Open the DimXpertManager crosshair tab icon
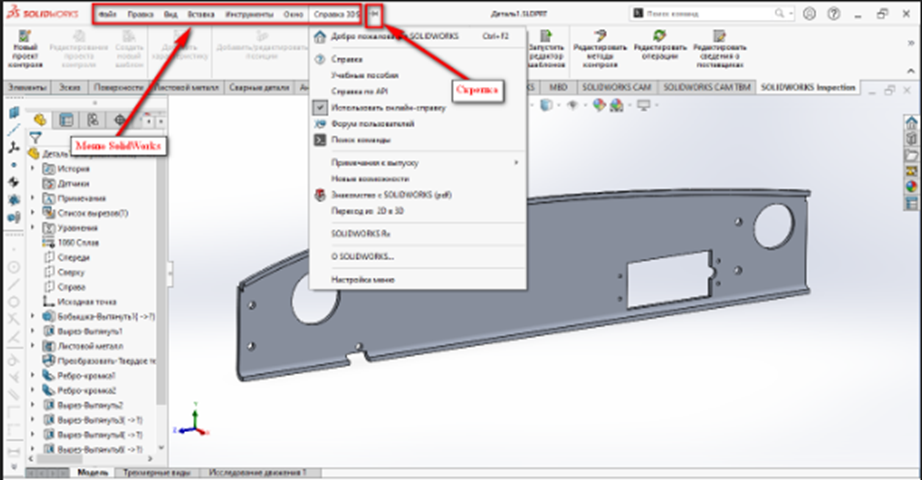The image size is (922, 480). pyautogui.click(x=120, y=120)
